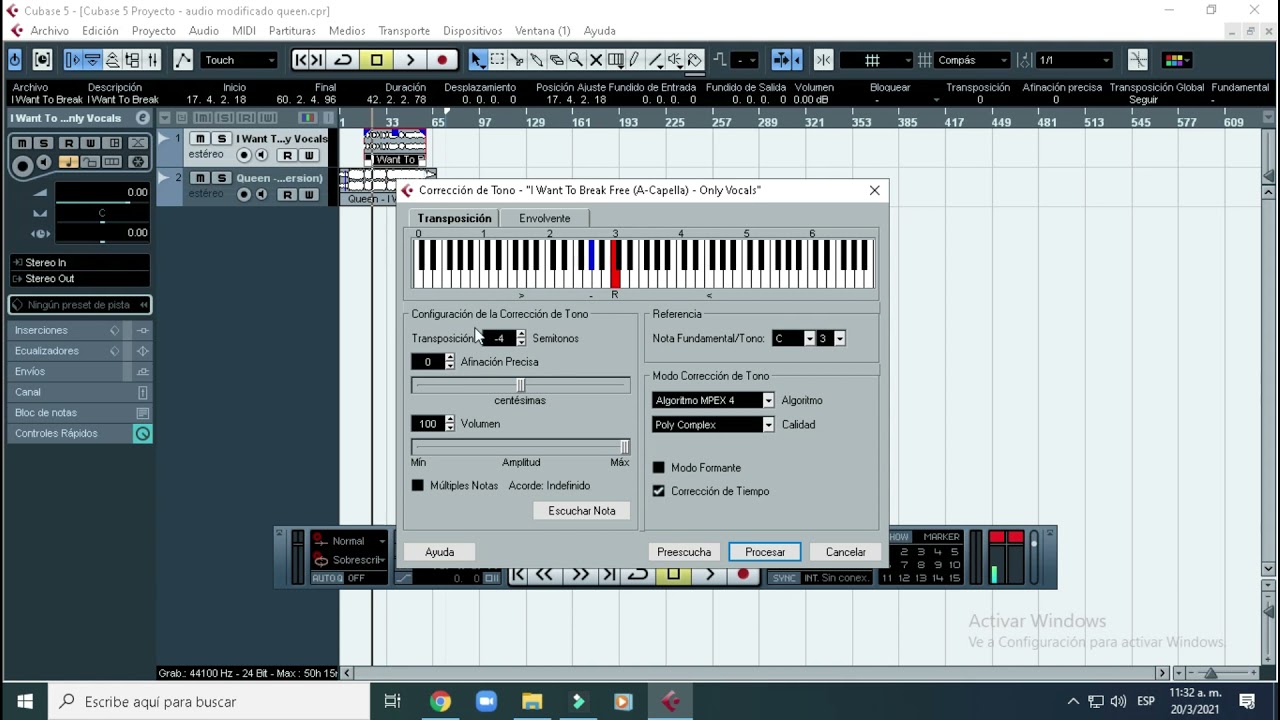1280x720 pixels.
Task: Adjust the Amplitud volume slider
Action: tap(520, 447)
